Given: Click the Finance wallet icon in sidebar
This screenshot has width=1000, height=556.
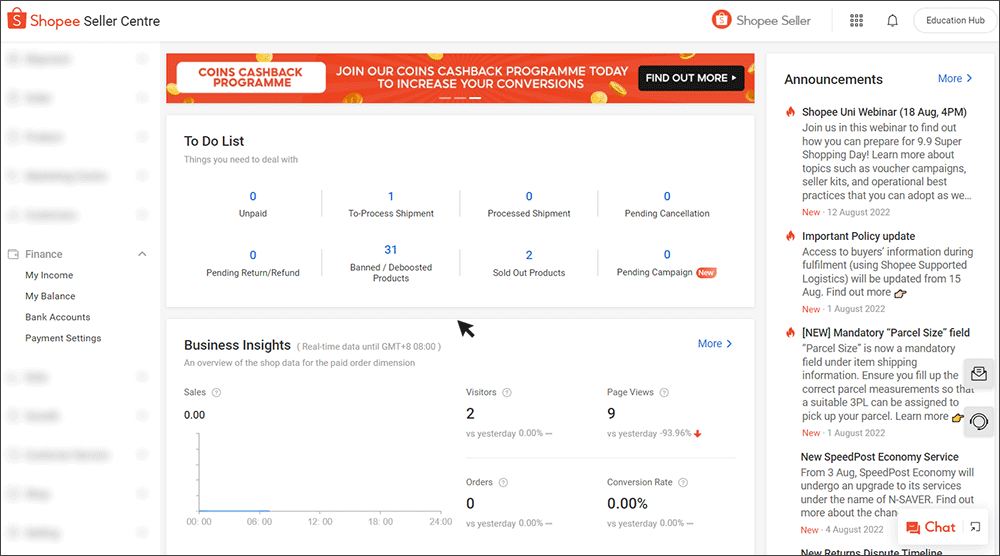Looking at the screenshot, I should (x=14, y=254).
